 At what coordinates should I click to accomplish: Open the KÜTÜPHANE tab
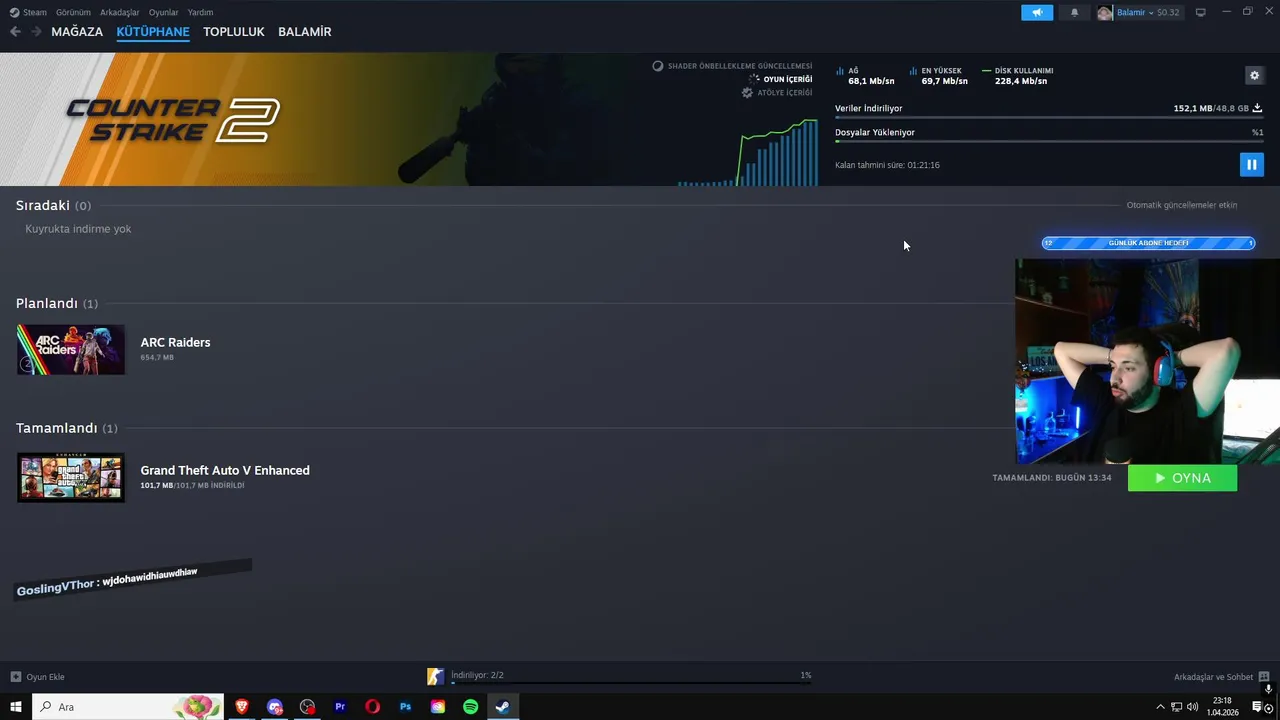point(153,32)
